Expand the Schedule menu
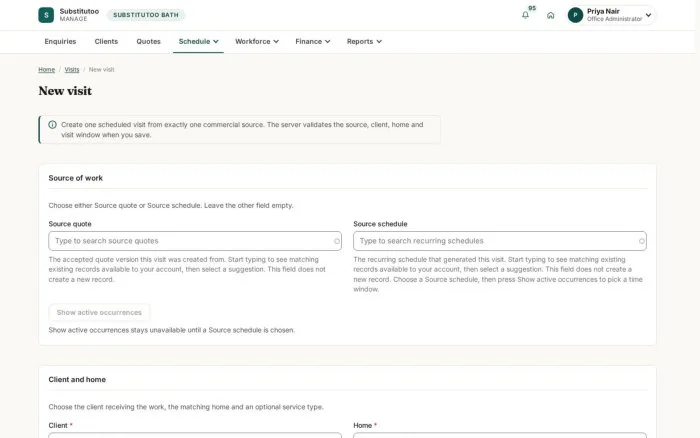700x438 pixels. (x=198, y=42)
